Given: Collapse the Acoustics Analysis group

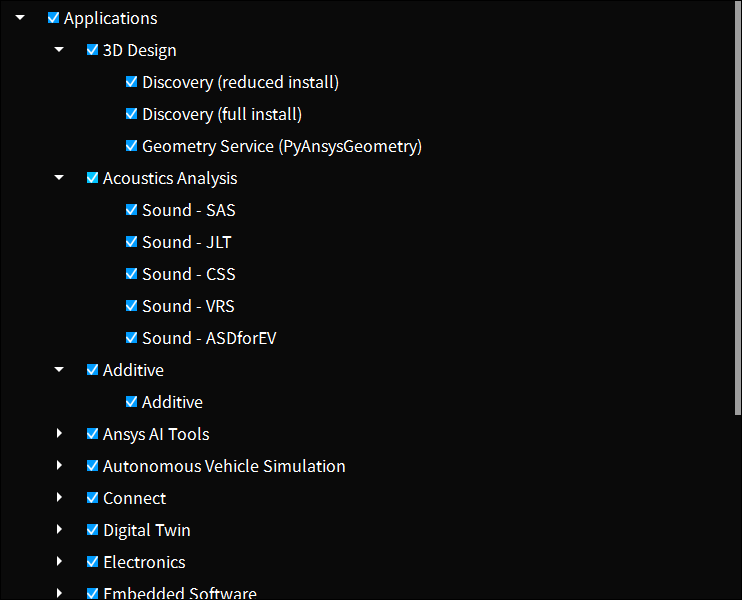Looking at the screenshot, I should [60, 178].
